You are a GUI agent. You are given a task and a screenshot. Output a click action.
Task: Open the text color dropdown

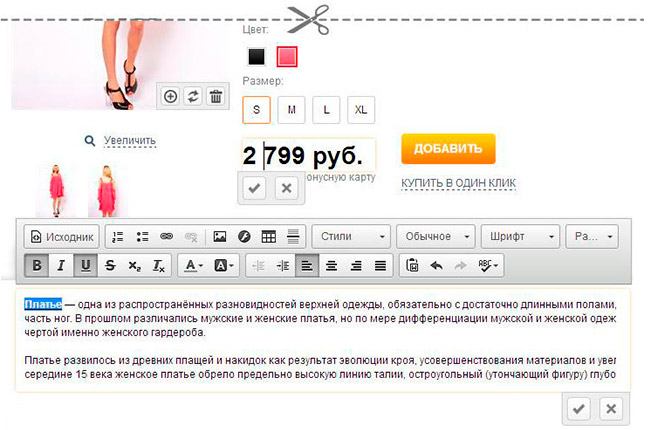(194, 265)
